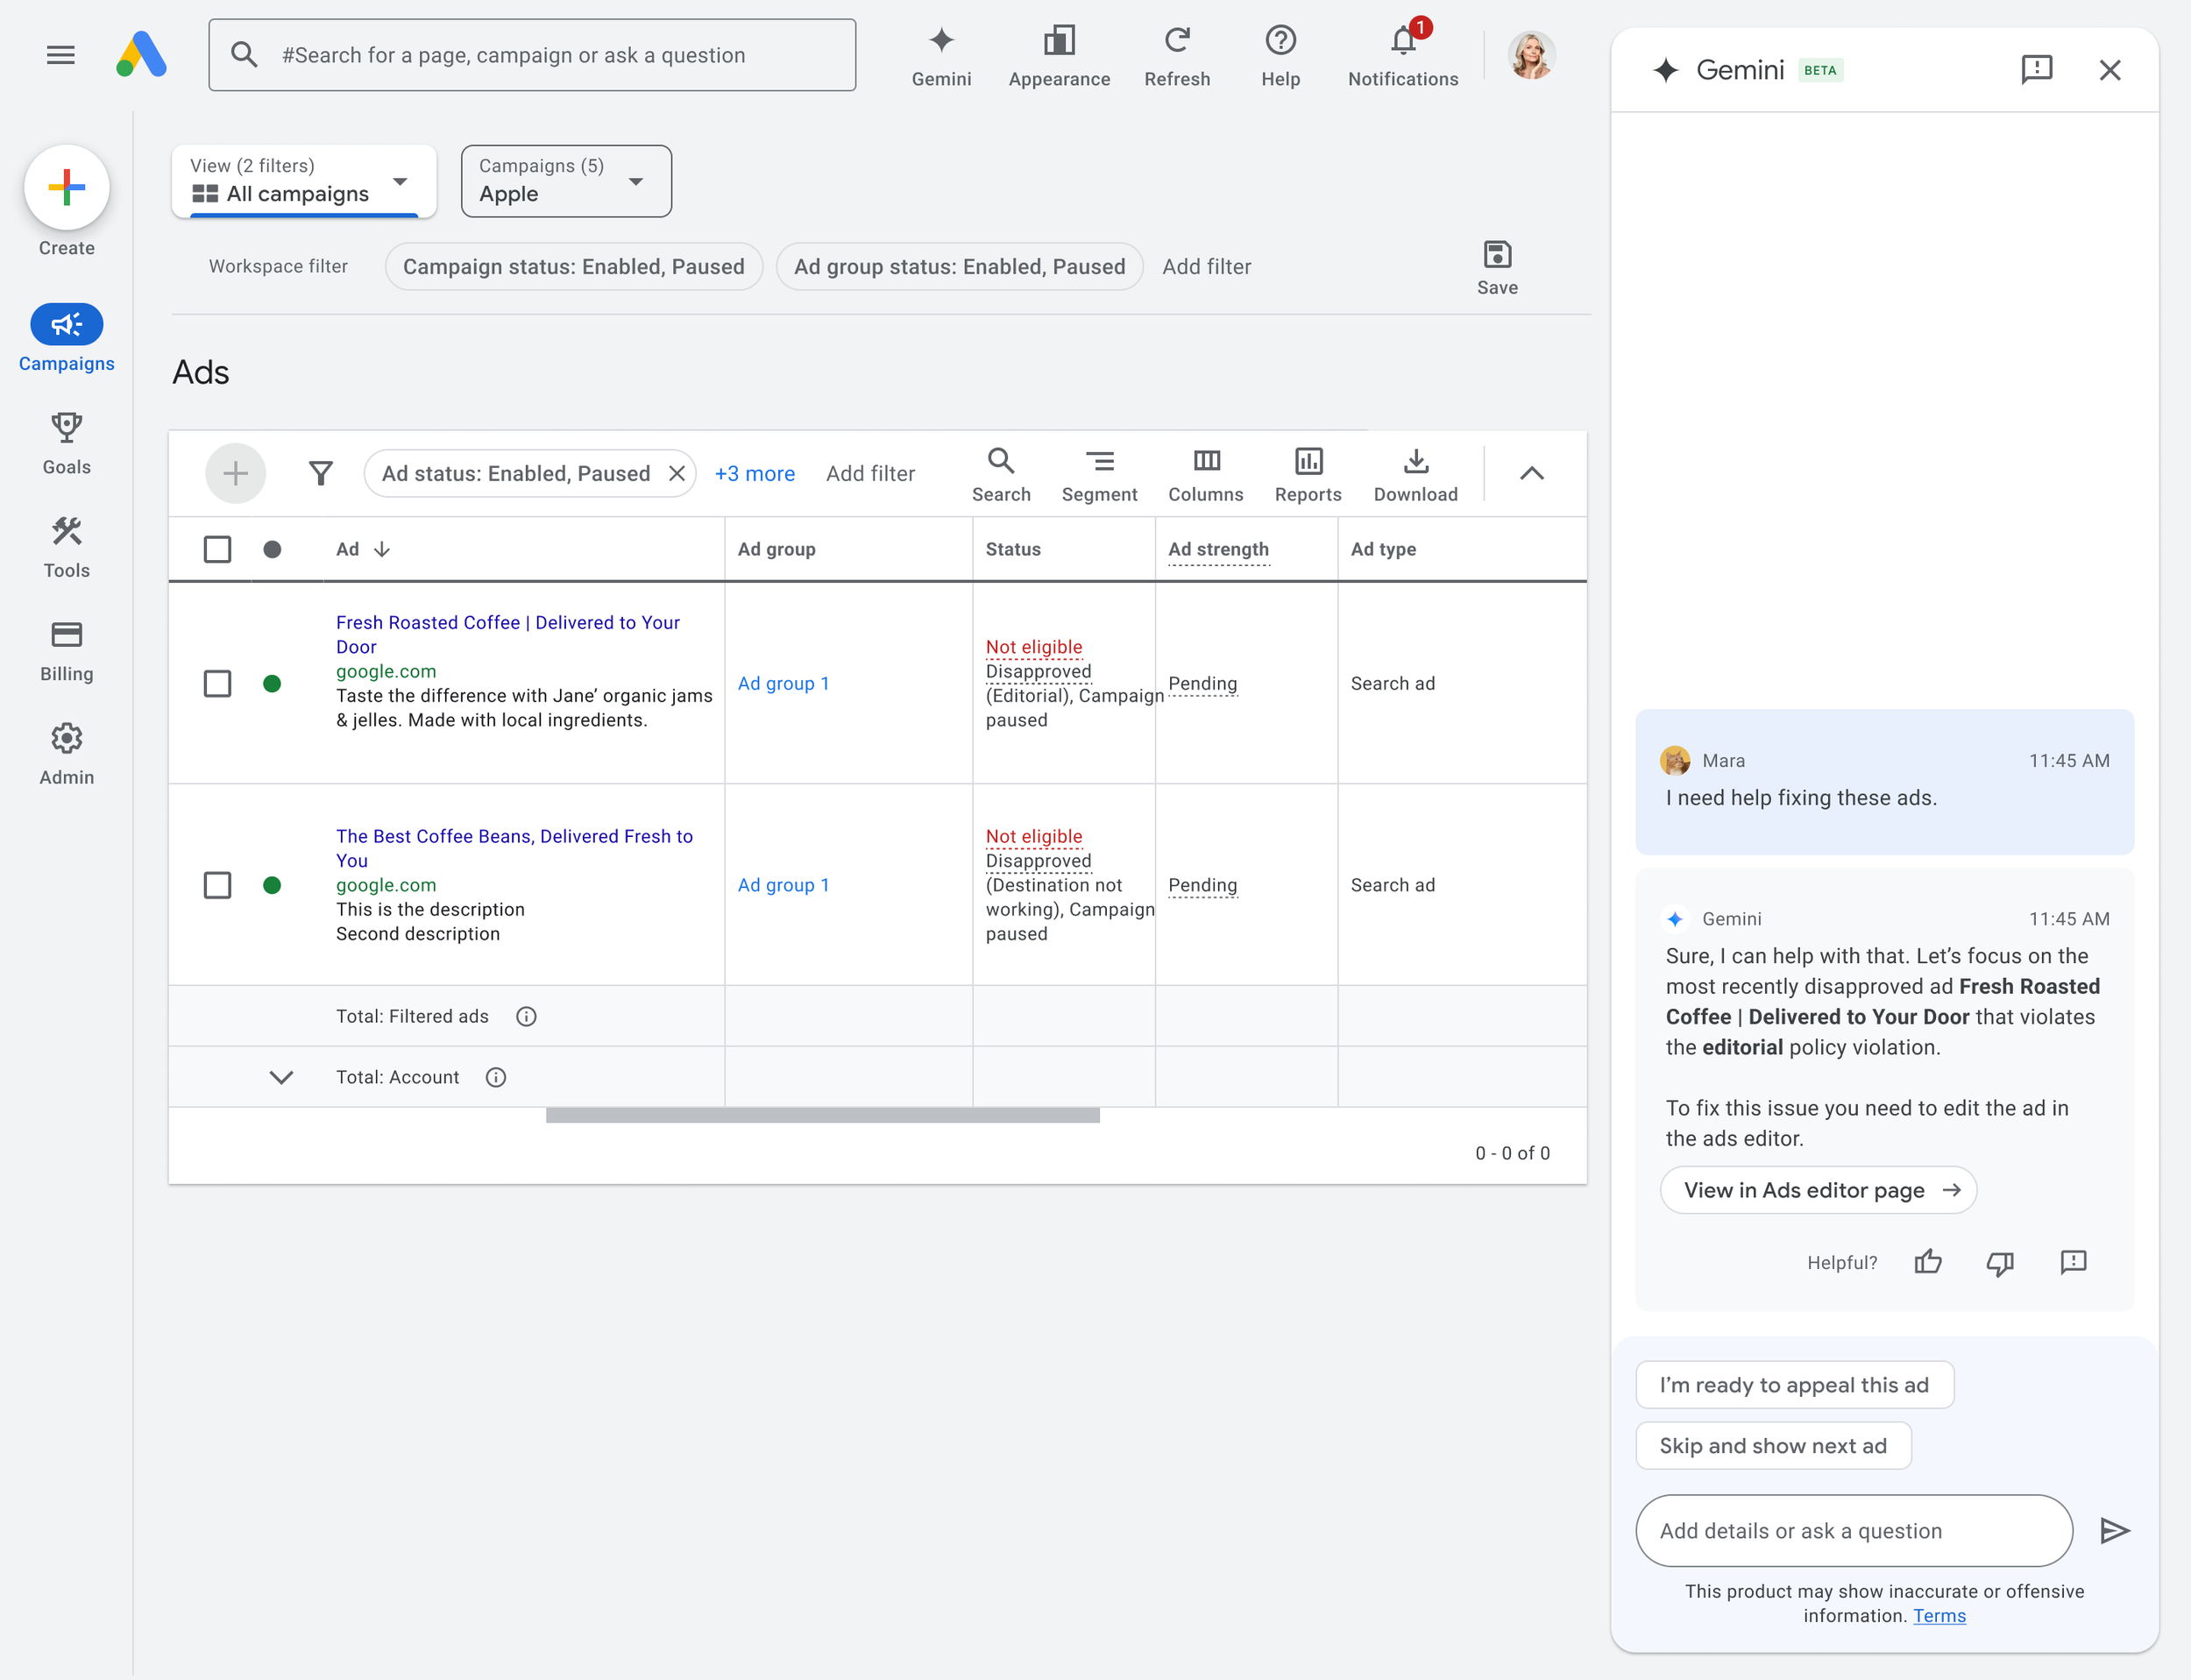Toggle the select-all ads header checkbox
This screenshot has width=2191, height=1680.
tap(217, 549)
